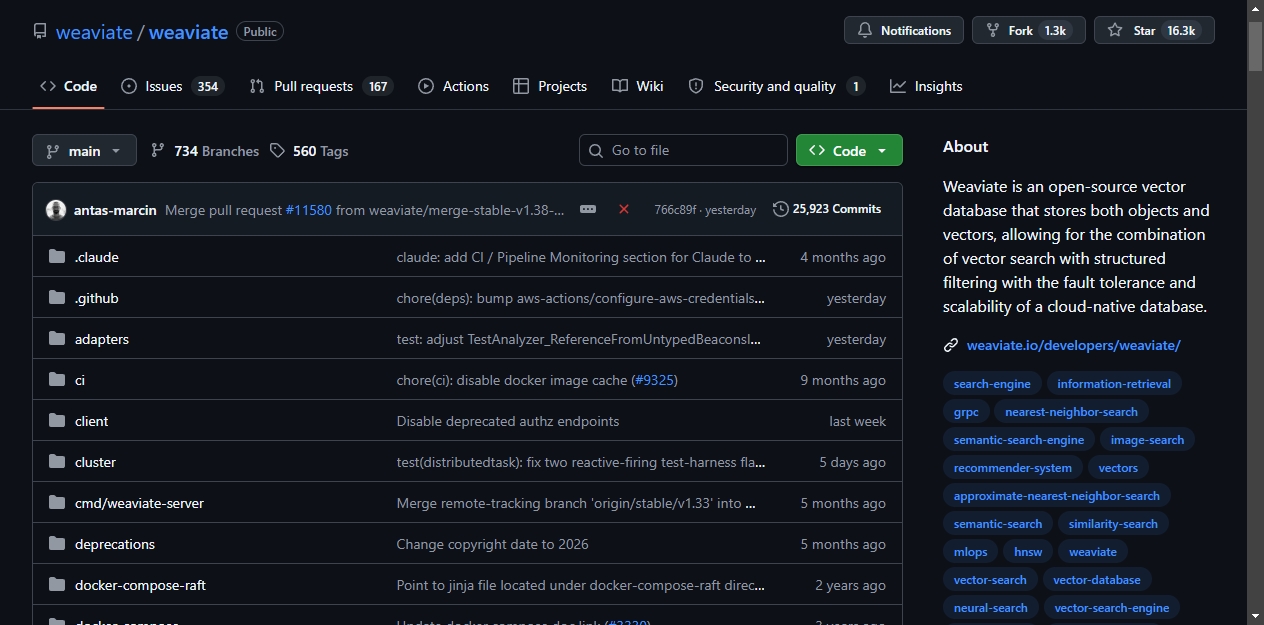This screenshot has height=625, width=1264.
Task: Open the Wiki tab
Action: point(638,86)
